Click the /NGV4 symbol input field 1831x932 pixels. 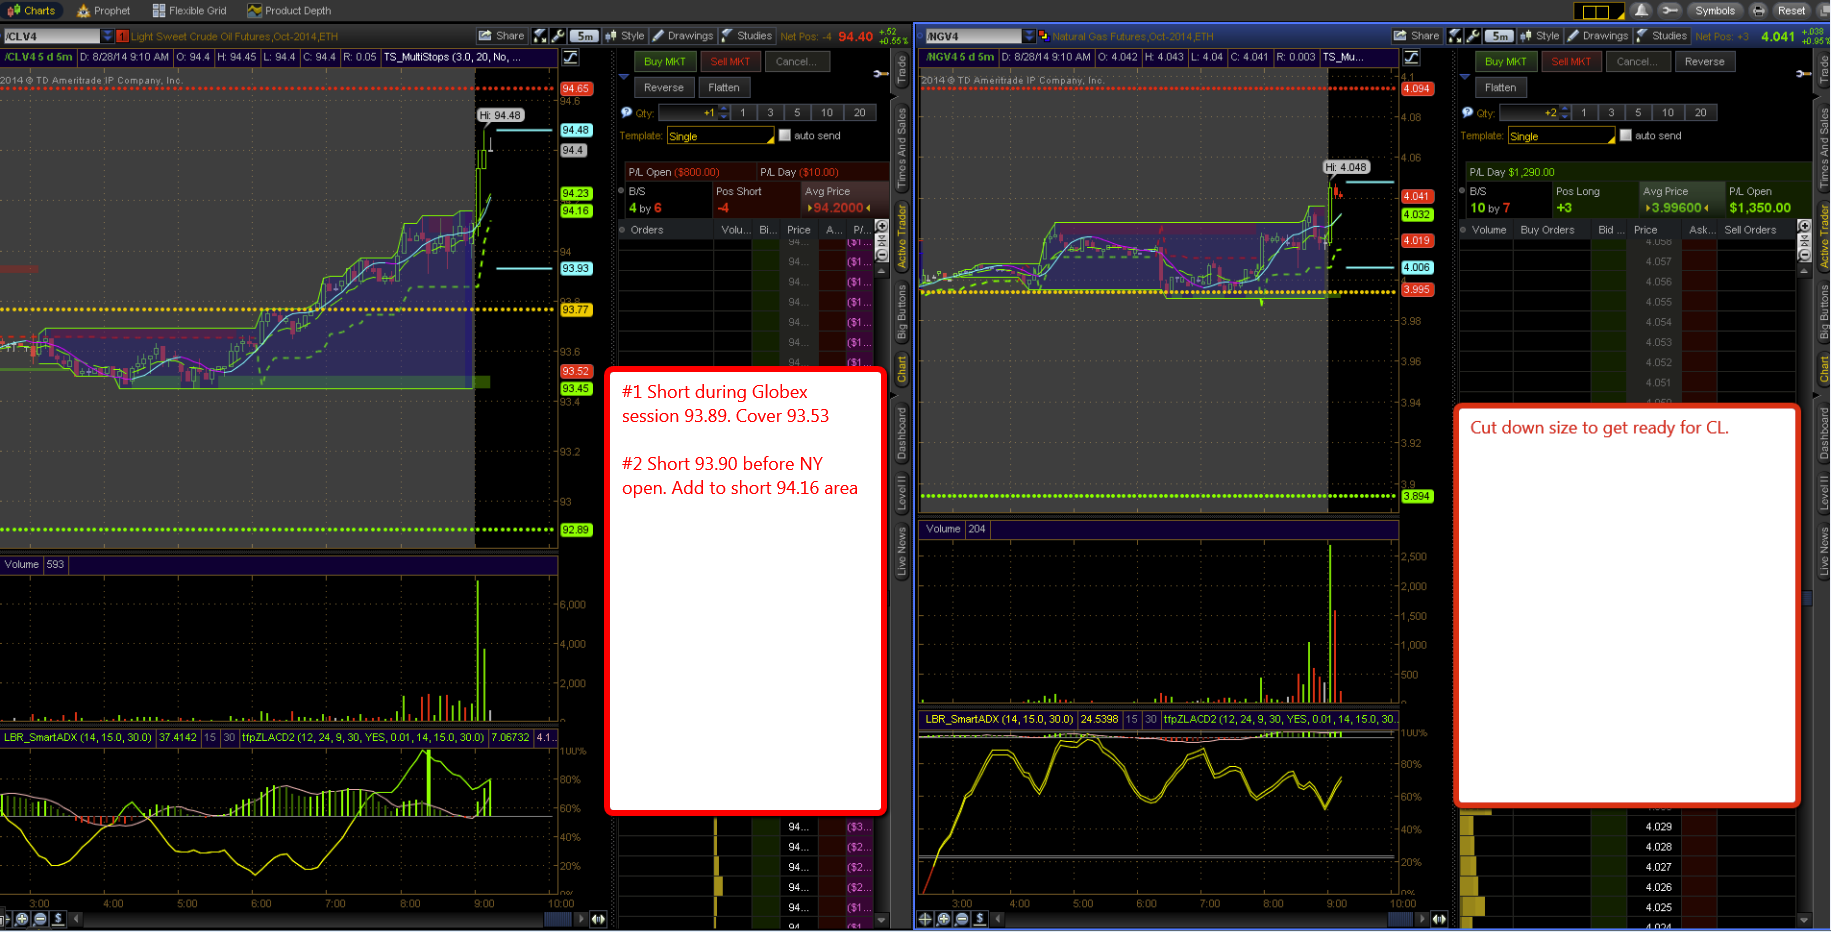pyautogui.click(x=973, y=36)
